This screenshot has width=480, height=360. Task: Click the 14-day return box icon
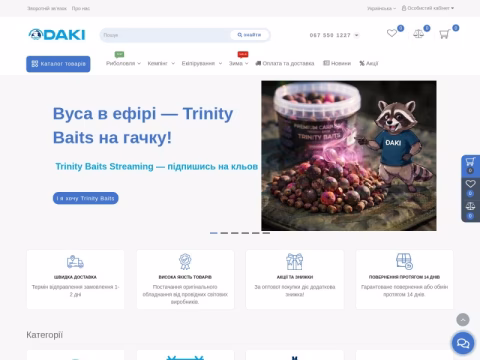pyautogui.click(x=404, y=262)
